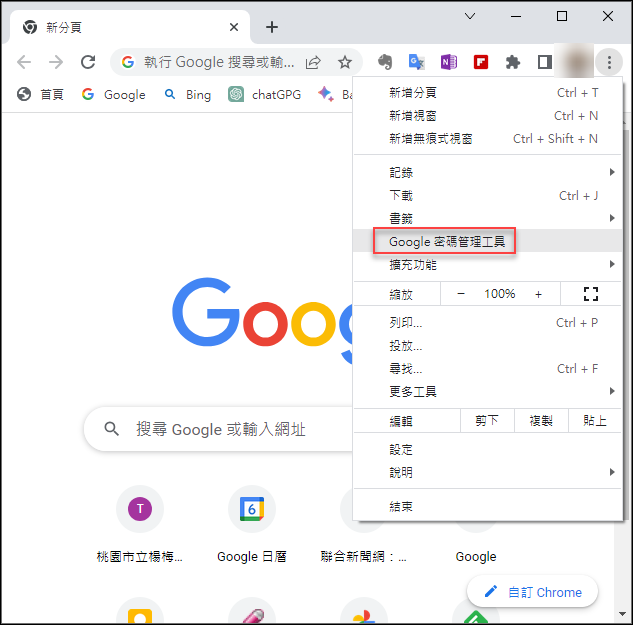This screenshot has width=633, height=625.
Task: Open the Evernote extension
Action: [385, 62]
